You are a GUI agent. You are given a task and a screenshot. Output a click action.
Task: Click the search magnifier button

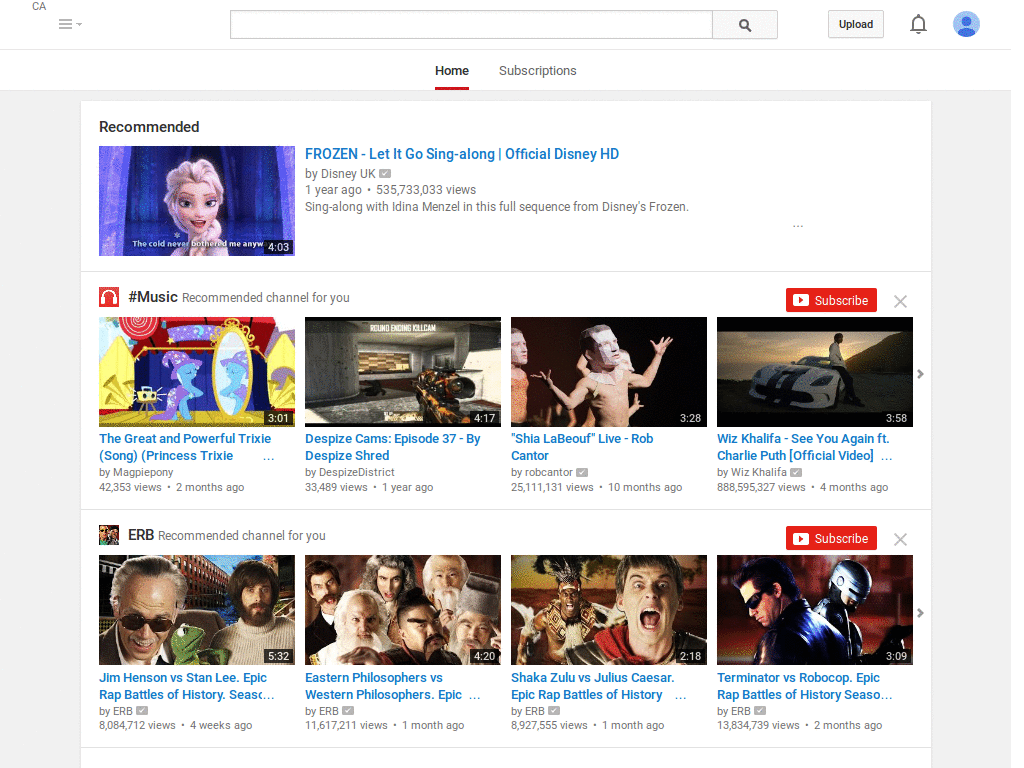pyautogui.click(x=744, y=25)
